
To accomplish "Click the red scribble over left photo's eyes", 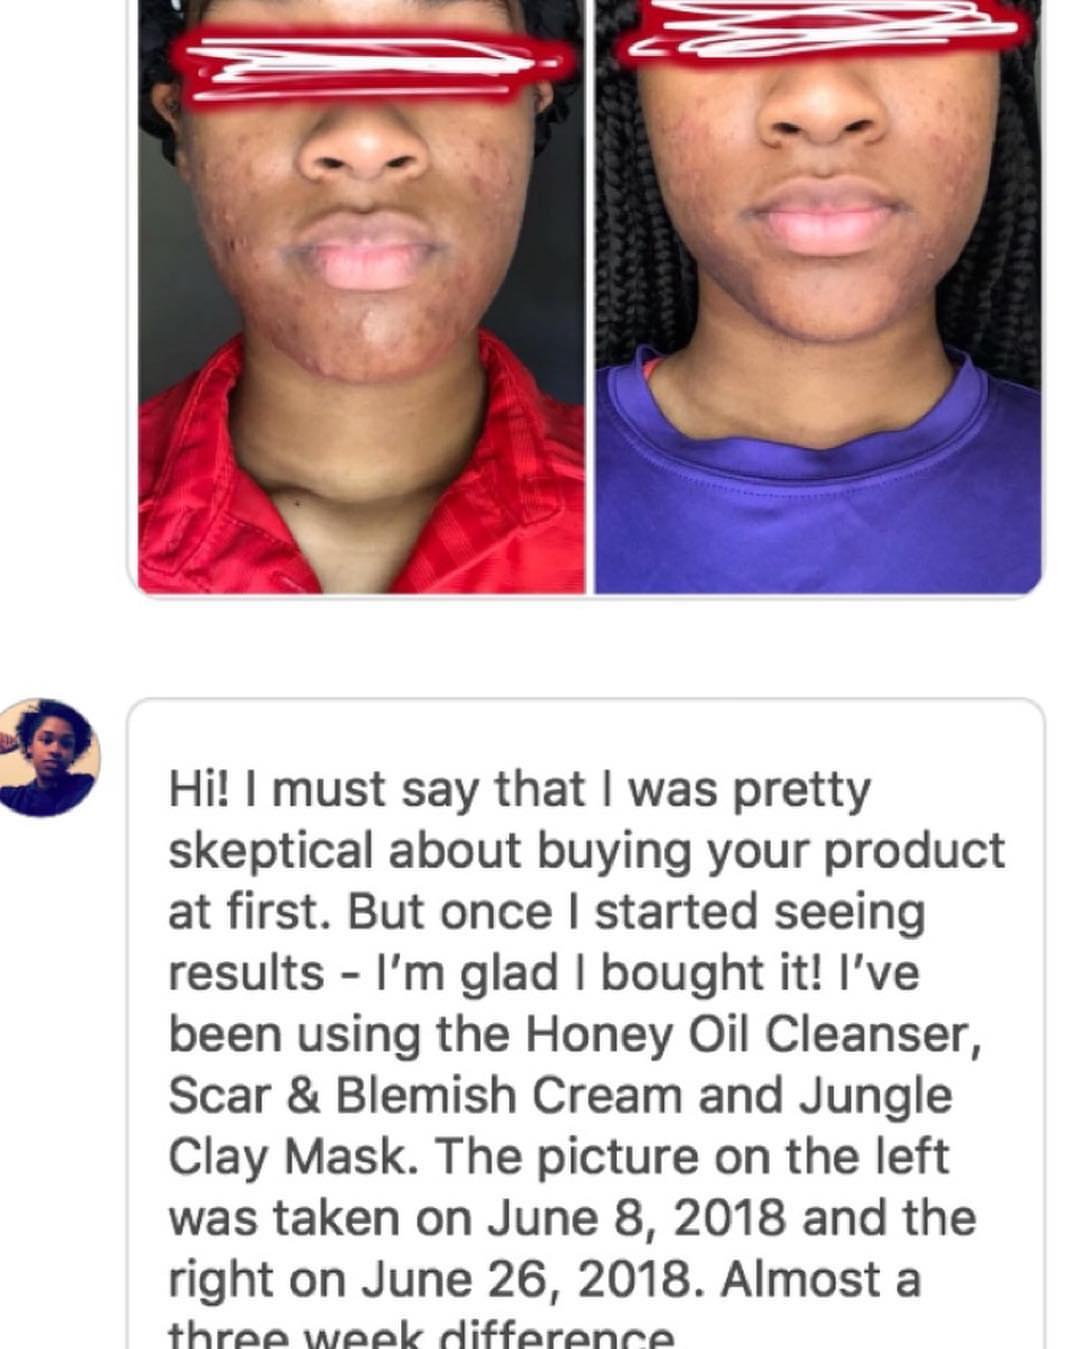I will tap(359, 64).
